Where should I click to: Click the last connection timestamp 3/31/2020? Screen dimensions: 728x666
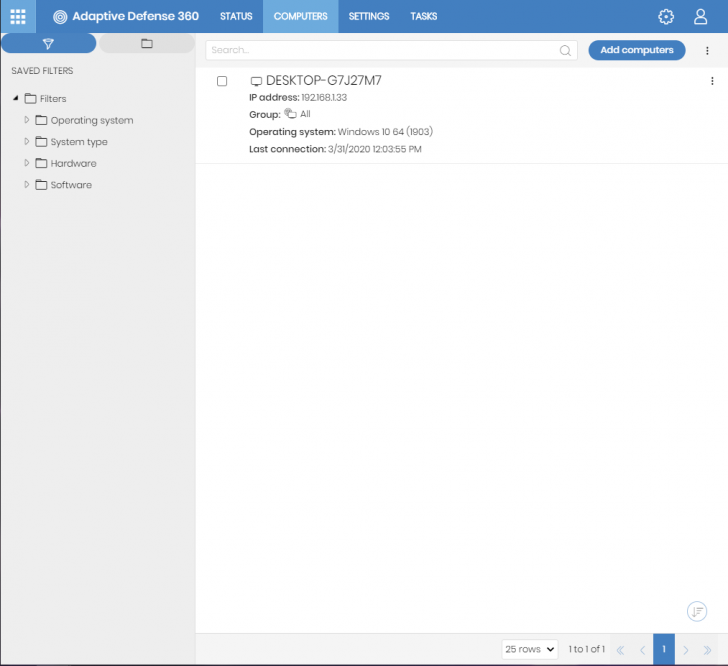coord(375,149)
